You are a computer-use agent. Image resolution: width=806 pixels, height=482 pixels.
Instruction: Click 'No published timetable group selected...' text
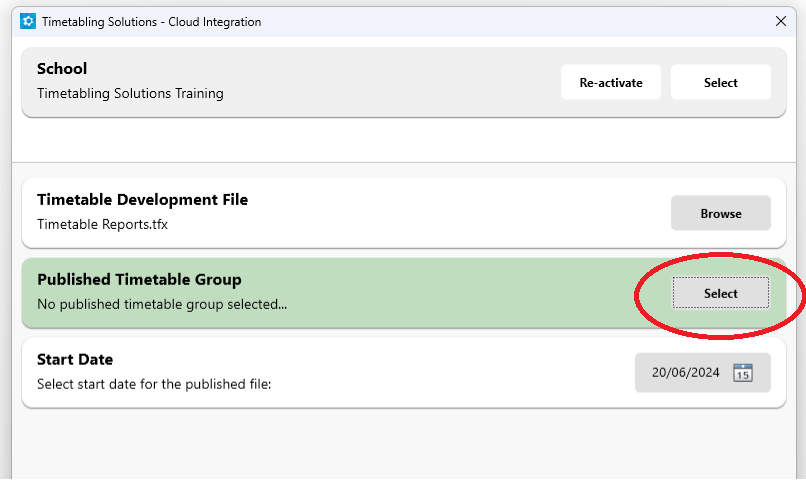point(162,304)
